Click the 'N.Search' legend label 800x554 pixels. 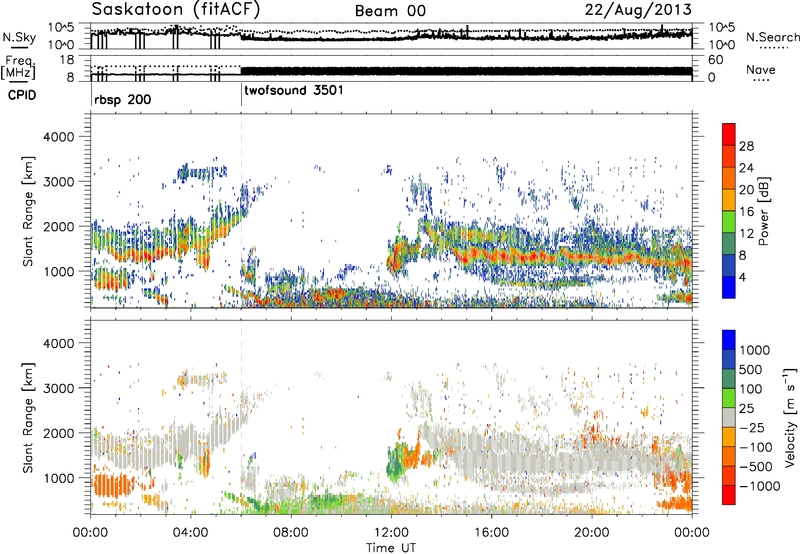[x=772, y=37]
